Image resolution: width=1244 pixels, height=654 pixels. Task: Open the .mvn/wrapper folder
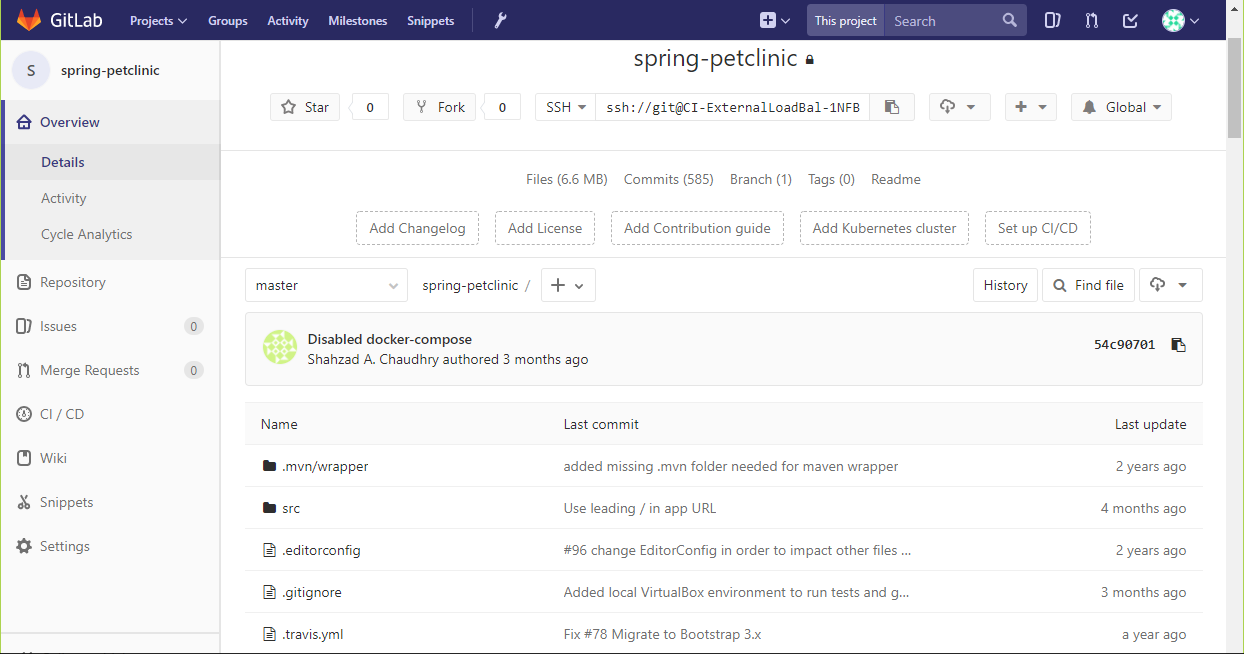pyautogui.click(x=325, y=466)
